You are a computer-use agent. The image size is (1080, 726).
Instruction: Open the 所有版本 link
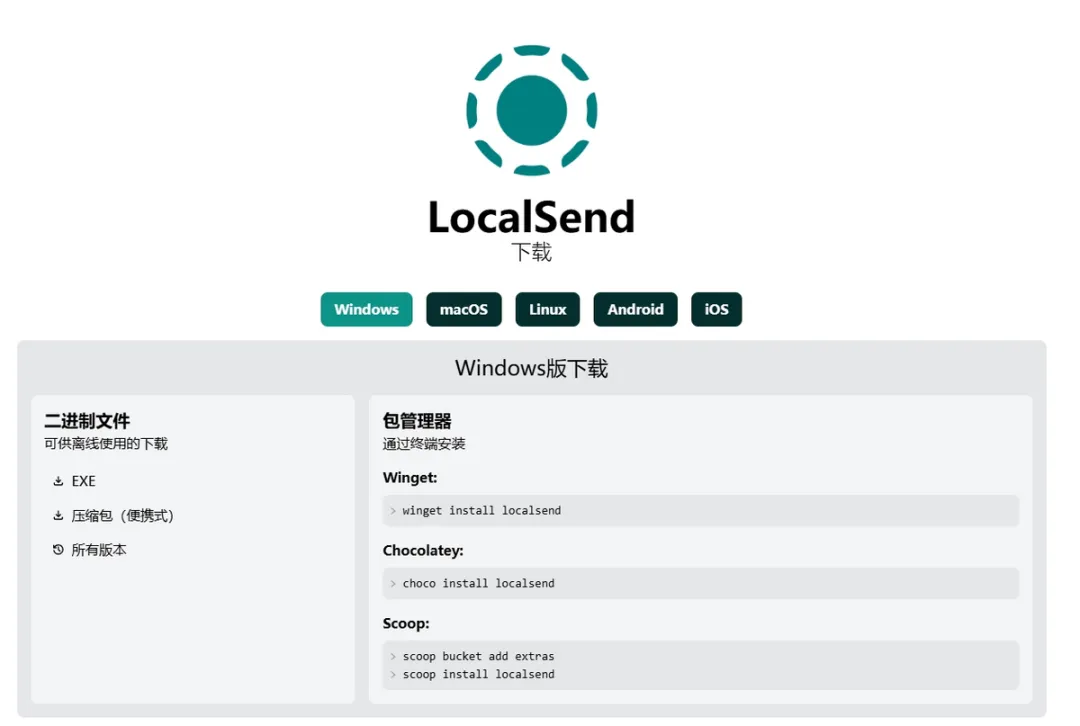pyautogui.click(x=99, y=550)
